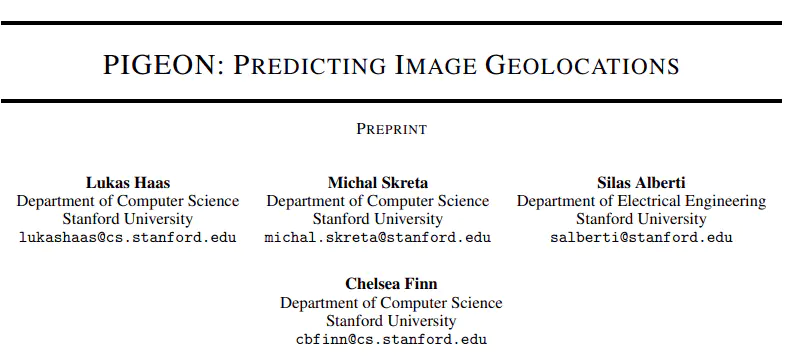Select author name Lukas Haas
The width and height of the screenshot is (798, 363).
(128, 182)
